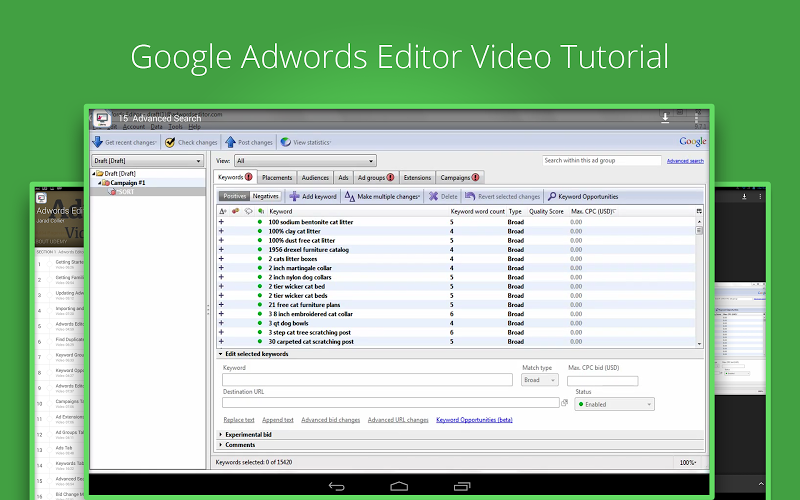Collapse the Edit selected keywords section

tap(221, 354)
